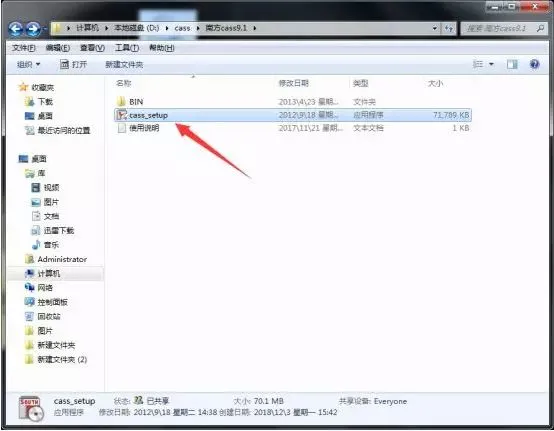
Task: Click 已共享 status in details pane
Action: click(158, 401)
